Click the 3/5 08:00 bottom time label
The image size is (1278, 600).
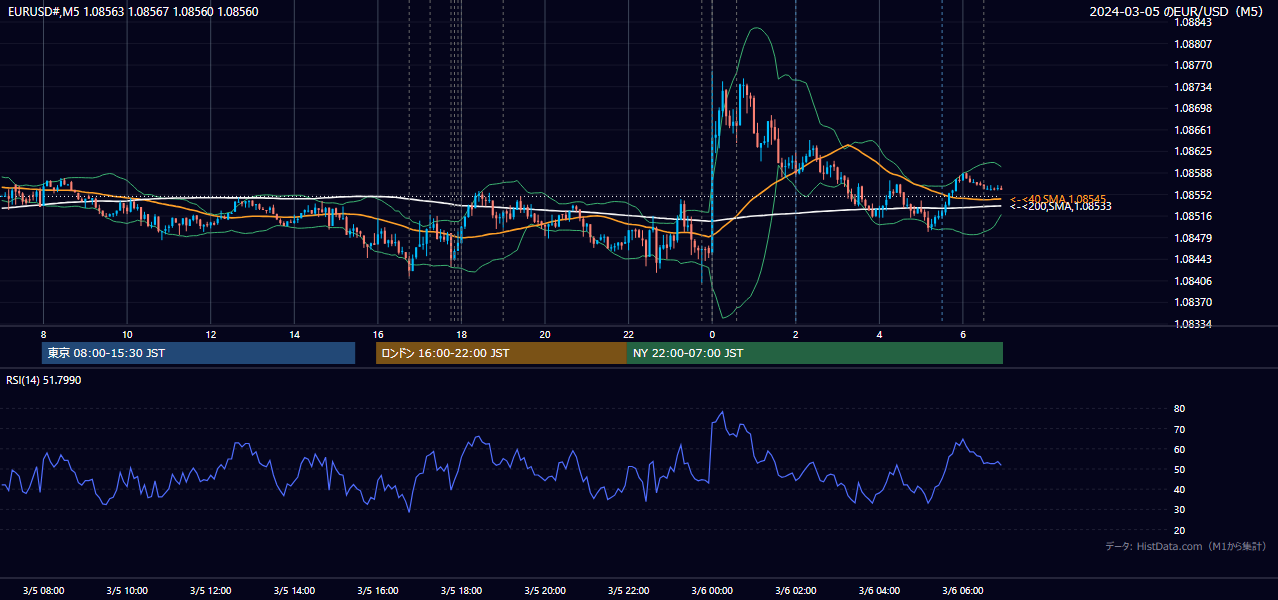(43, 591)
